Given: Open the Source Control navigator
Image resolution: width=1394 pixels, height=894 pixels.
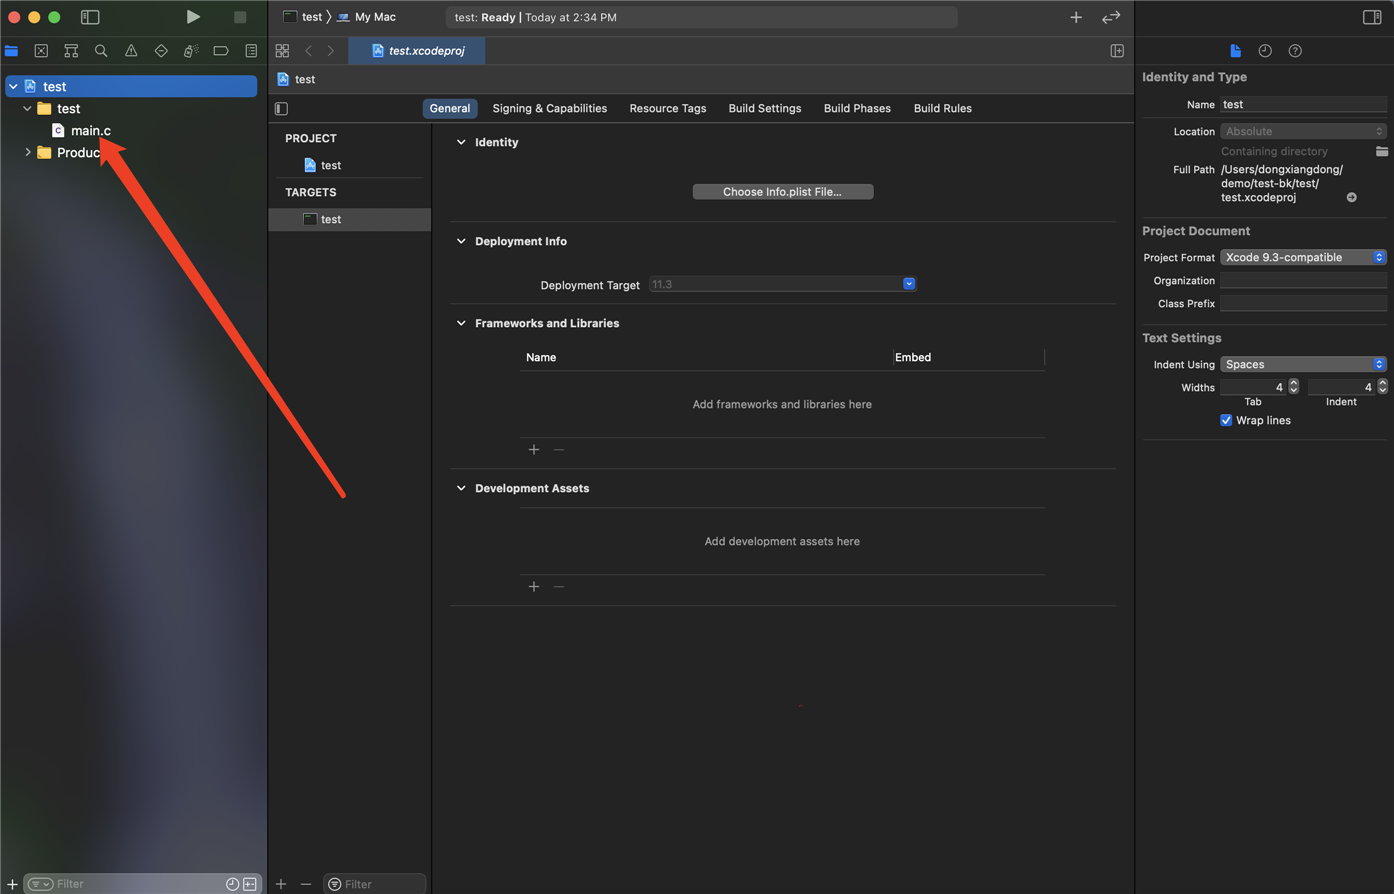Looking at the screenshot, I should pyautogui.click(x=41, y=51).
